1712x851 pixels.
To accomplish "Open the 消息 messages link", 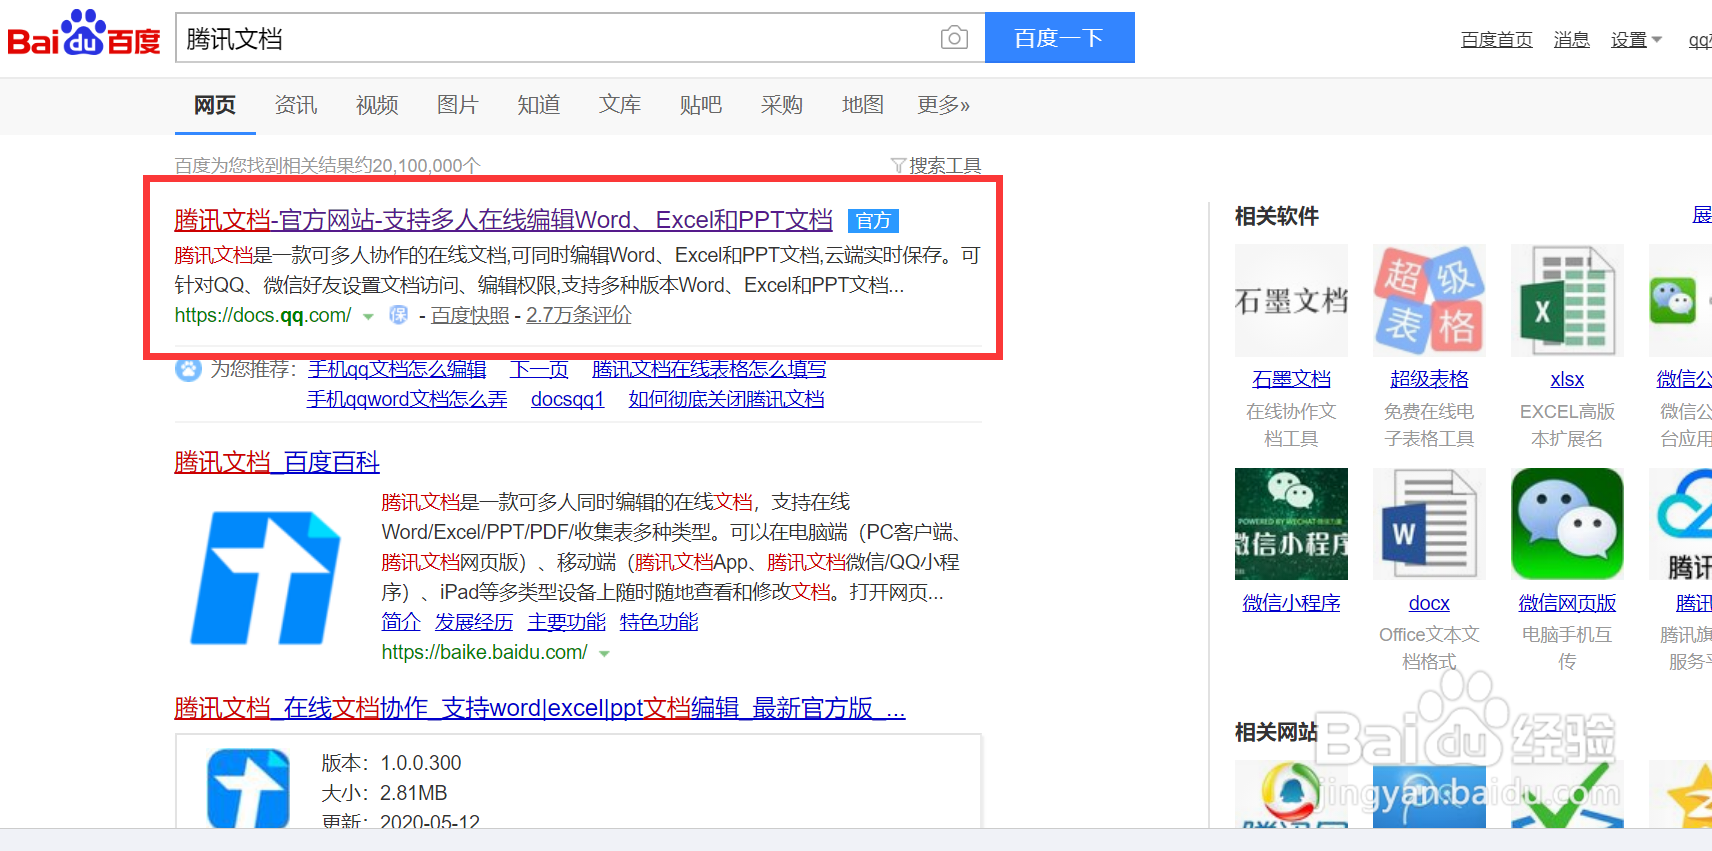I will pyautogui.click(x=1572, y=39).
